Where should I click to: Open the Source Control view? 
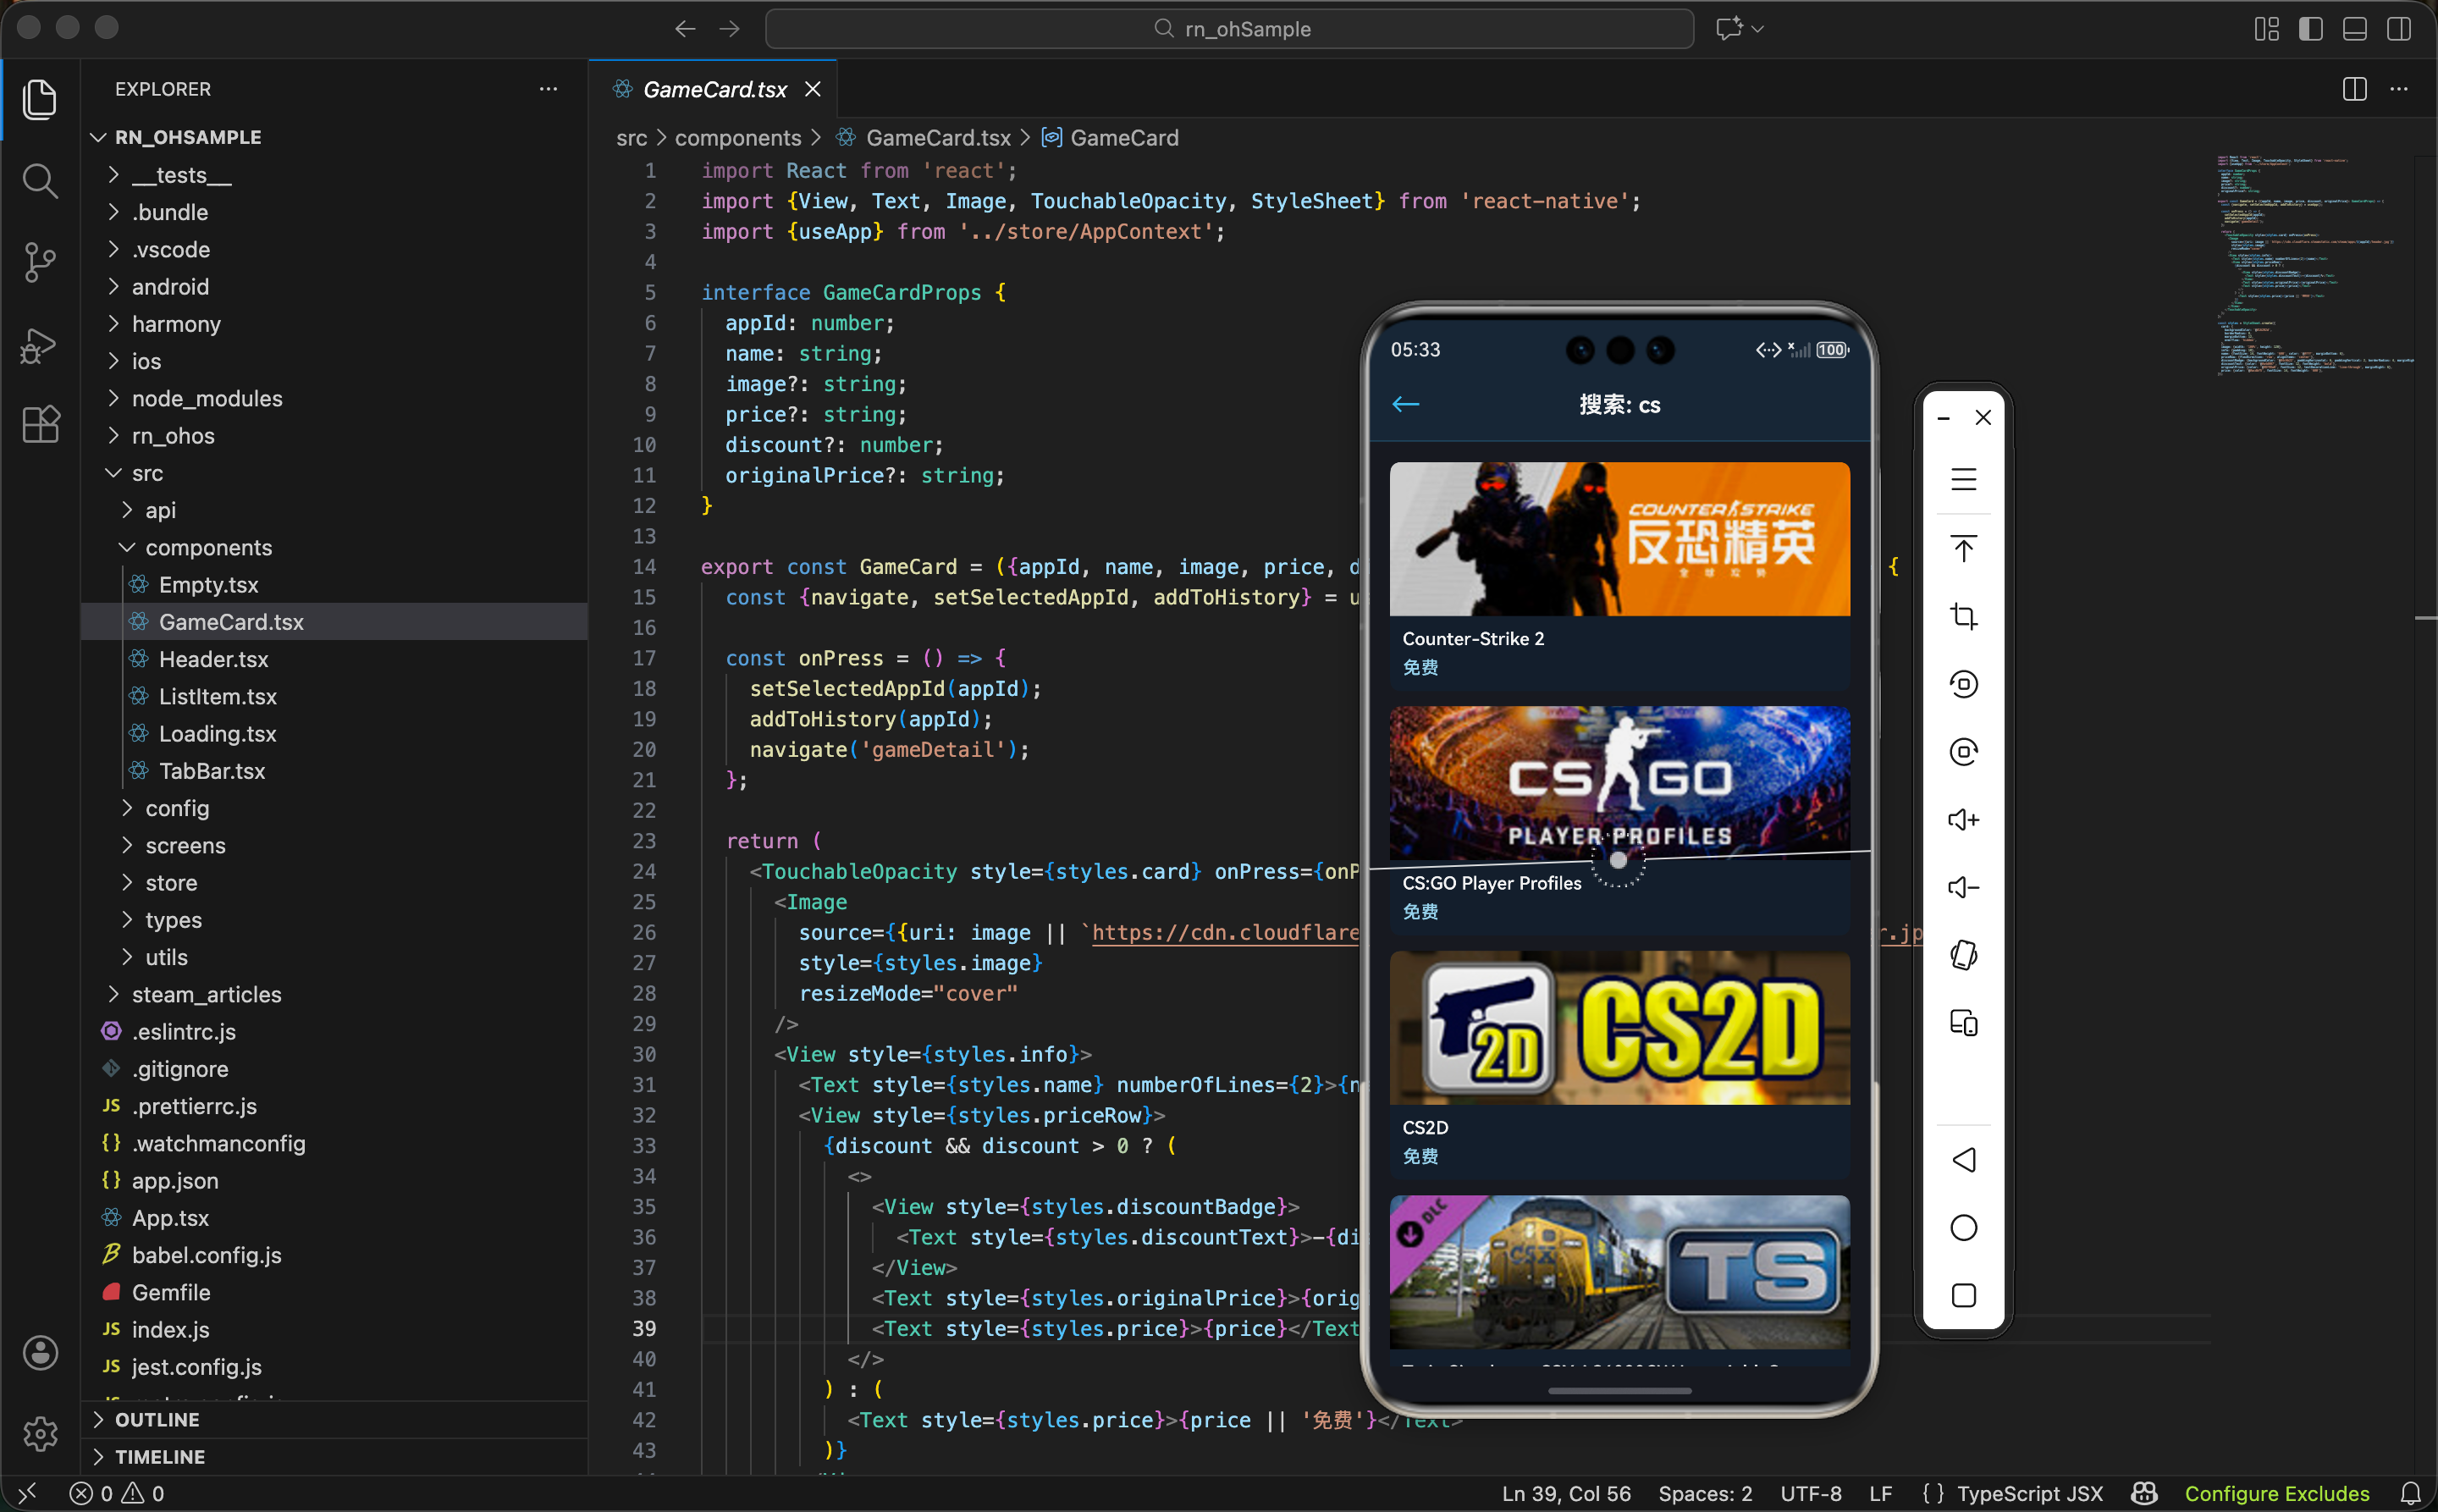[40, 263]
